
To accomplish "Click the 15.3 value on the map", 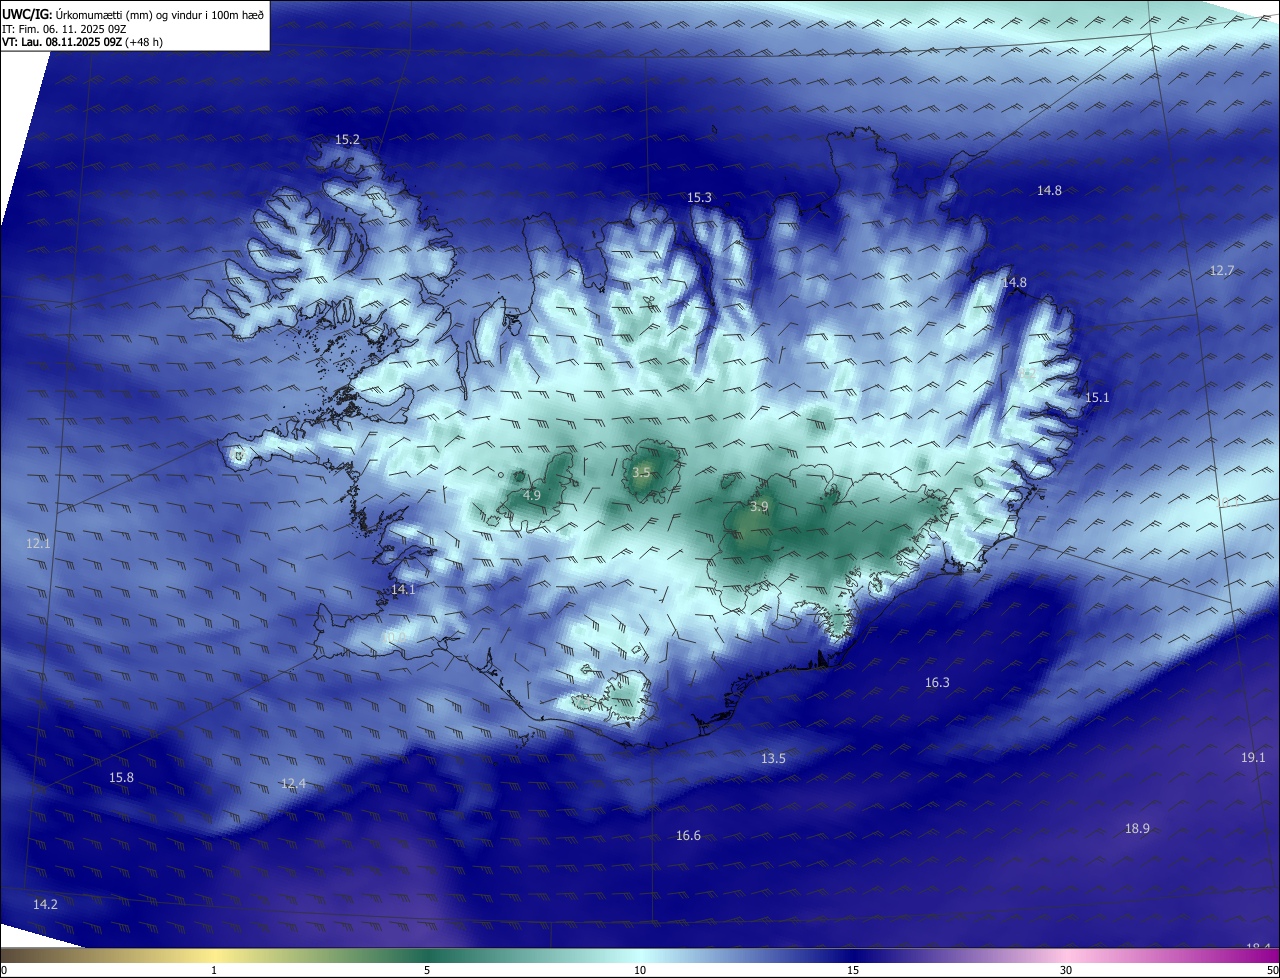I will [699, 198].
